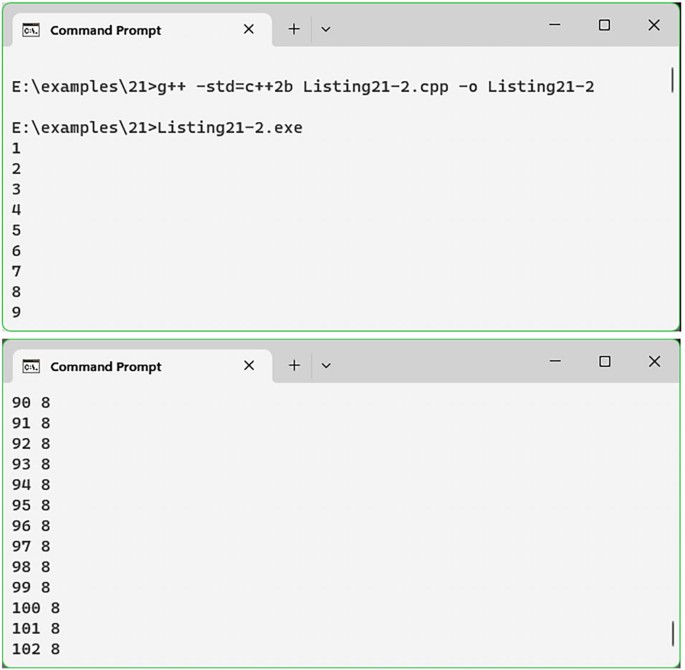Expand the profile dropdown in the bottom window
The height and width of the screenshot is (670, 685).
(x=326, y=366)
